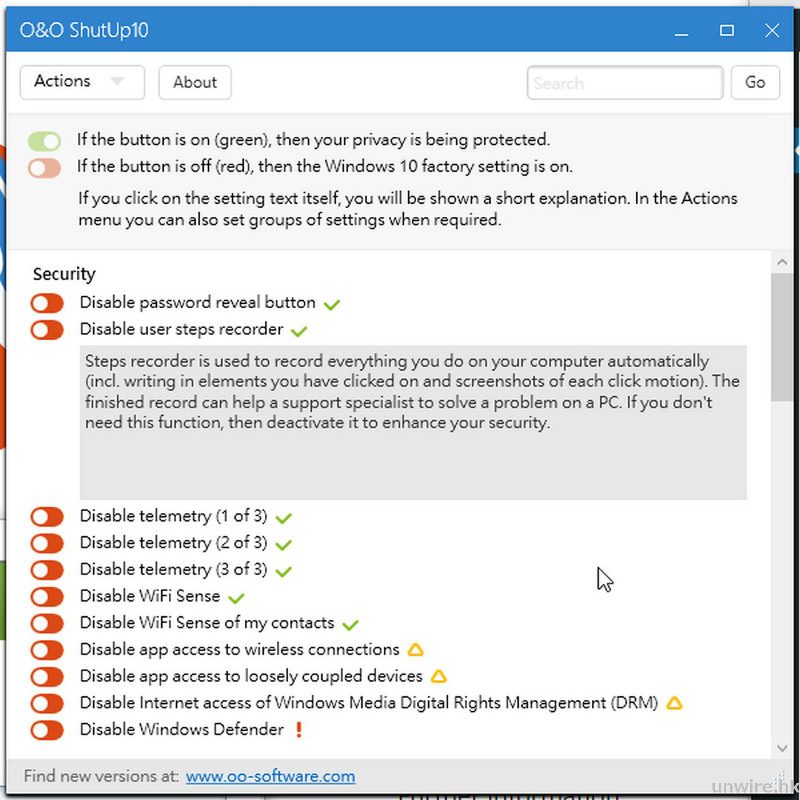The height and width of the screenshot is (800, 800).
Task: Click green checkmark beside WiFi Sense of my contacts
Action: (x=351, y=624)
